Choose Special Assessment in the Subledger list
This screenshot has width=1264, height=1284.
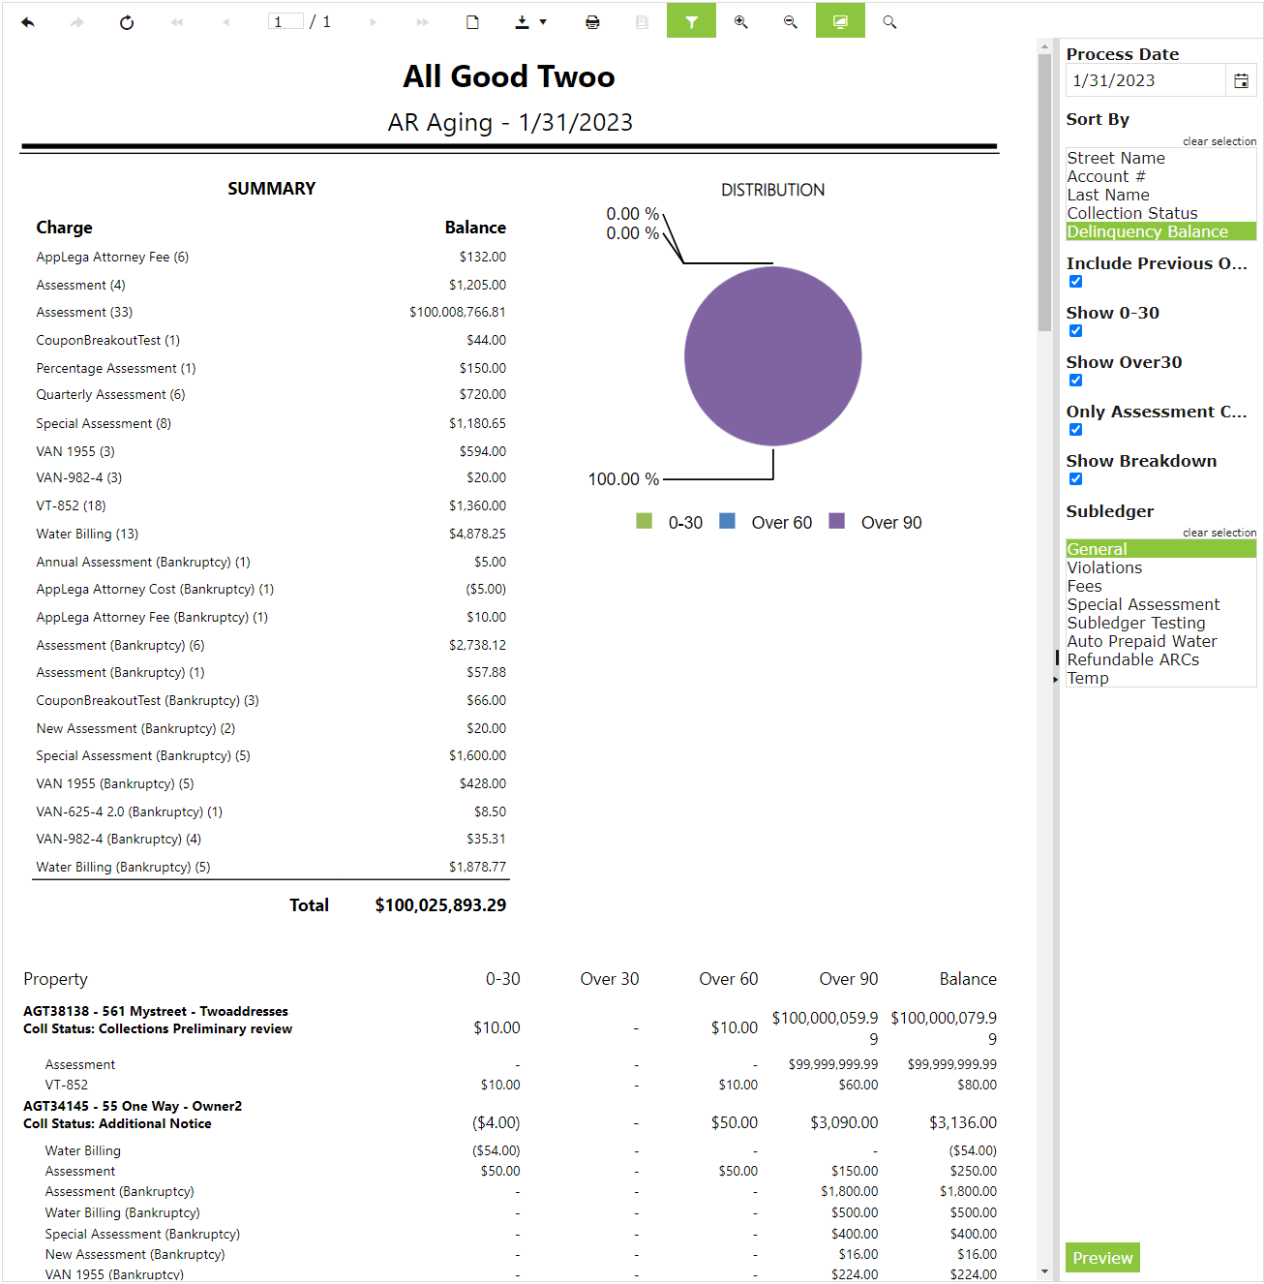point(1143,604)
